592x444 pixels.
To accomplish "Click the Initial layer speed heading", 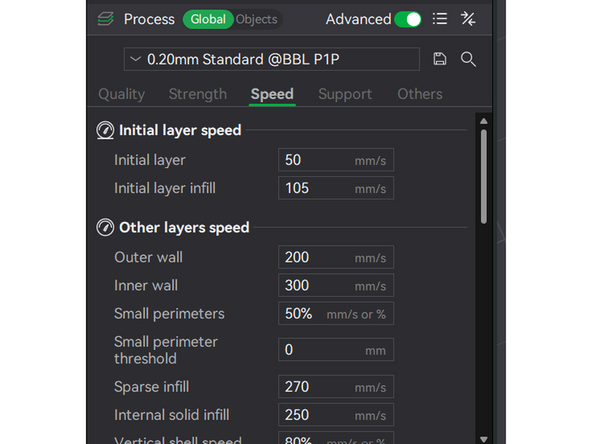I will point(180,130).
